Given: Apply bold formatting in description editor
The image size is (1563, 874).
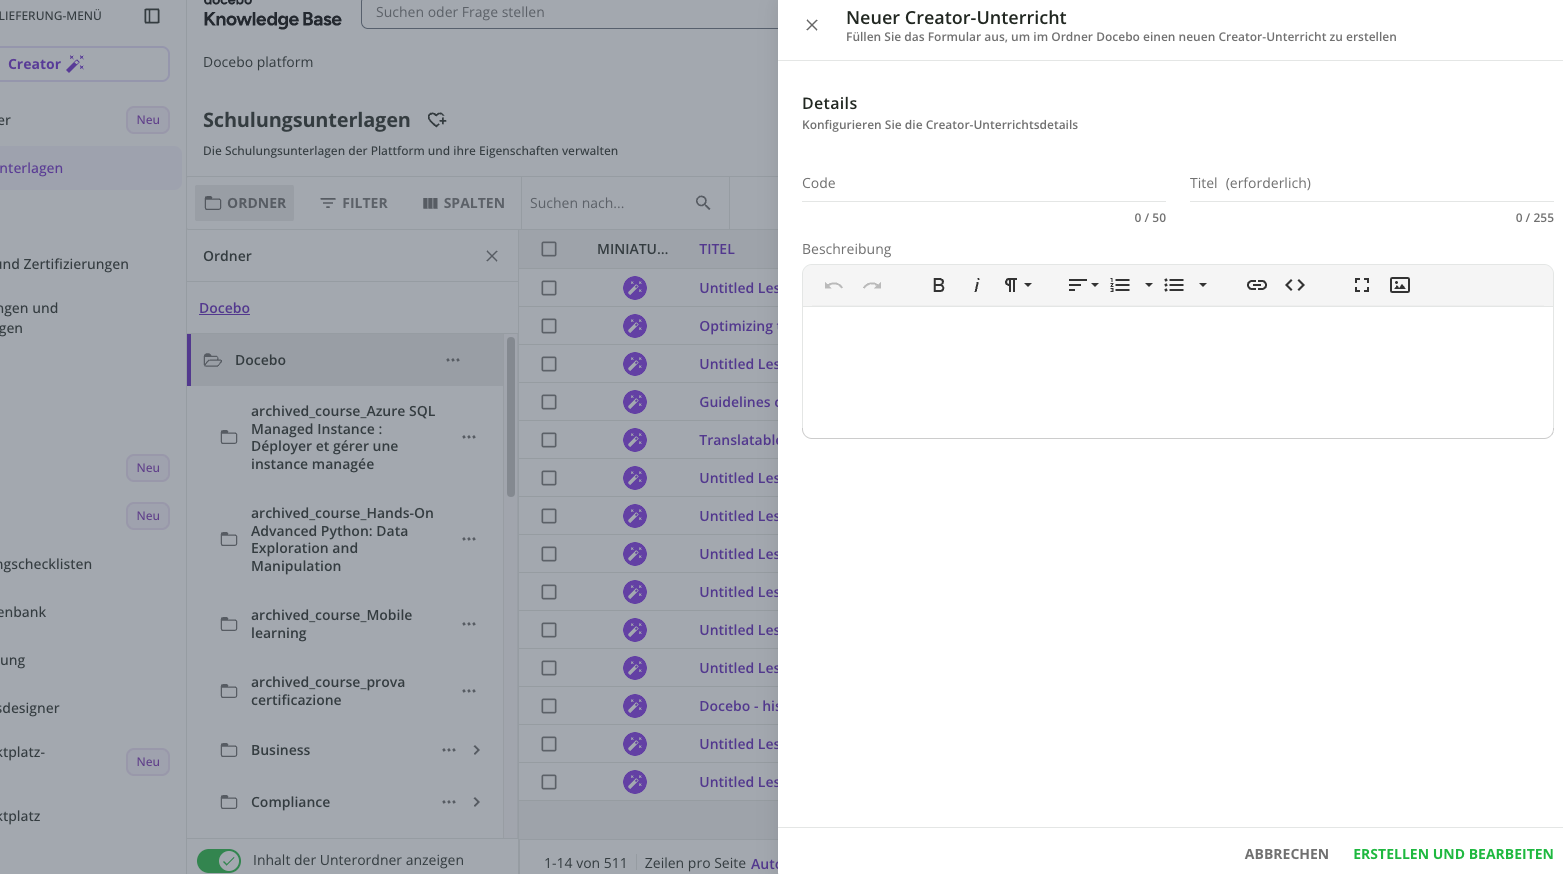Looking at the screenshot, I should point(938,285).
